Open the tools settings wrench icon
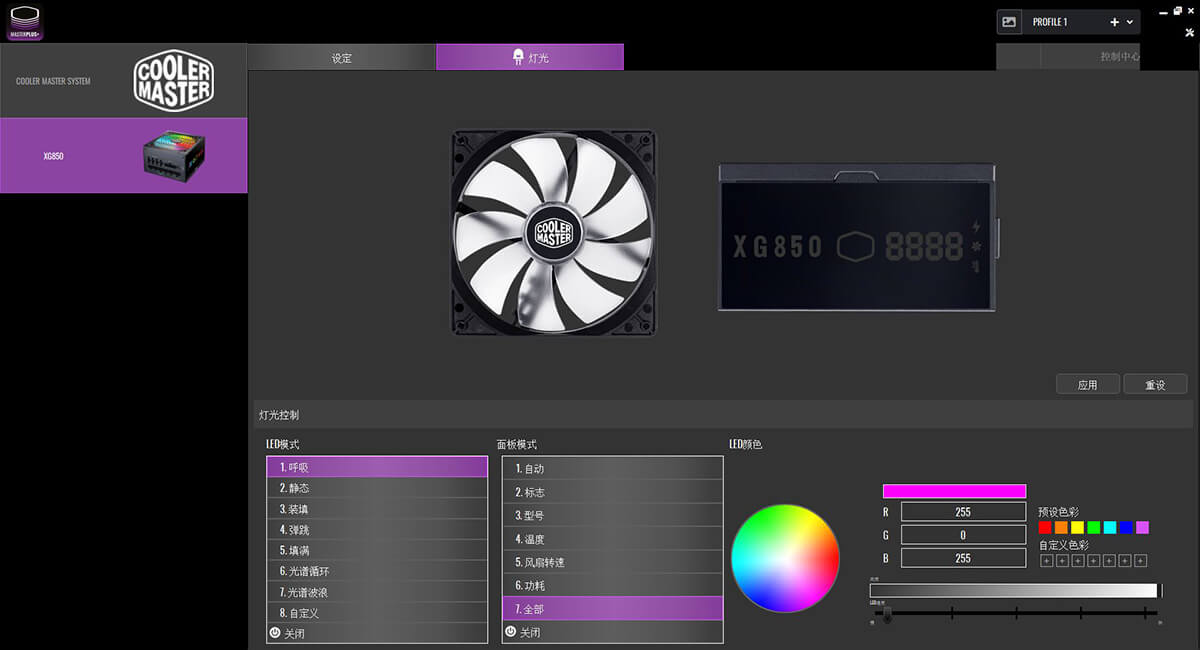1200x650 pixels. 1189,32
